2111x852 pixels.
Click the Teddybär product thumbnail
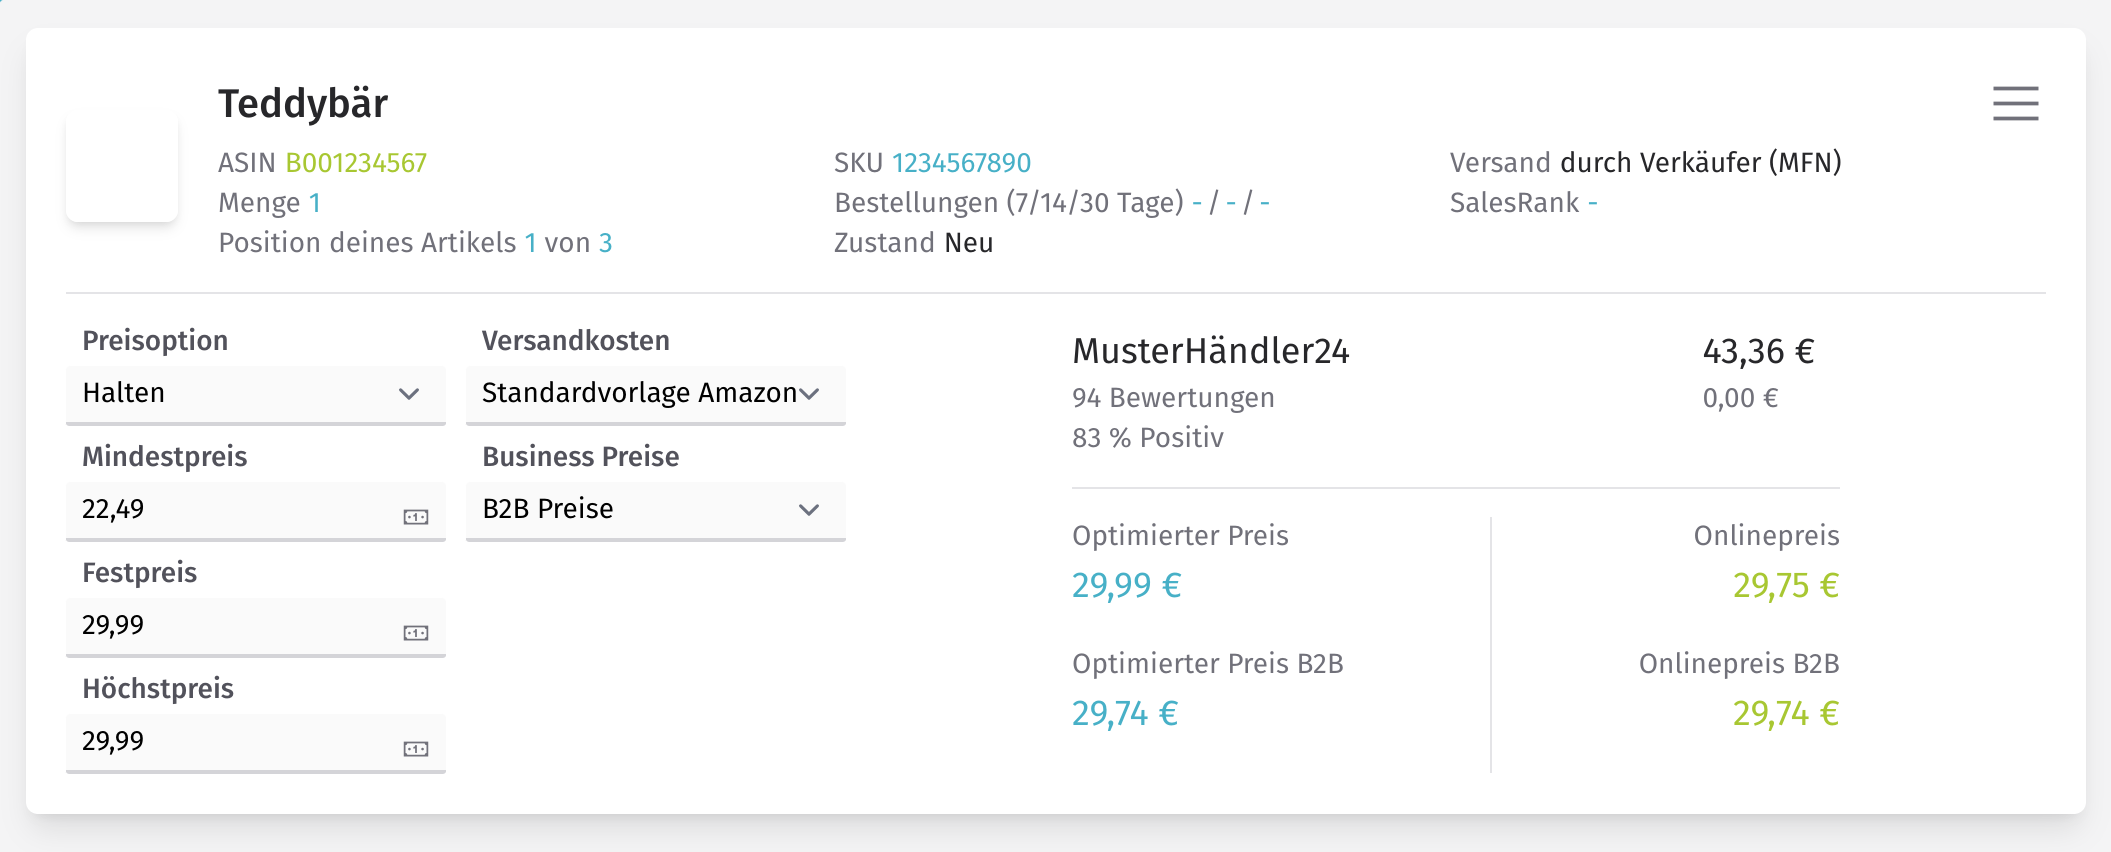pos(122,166)
